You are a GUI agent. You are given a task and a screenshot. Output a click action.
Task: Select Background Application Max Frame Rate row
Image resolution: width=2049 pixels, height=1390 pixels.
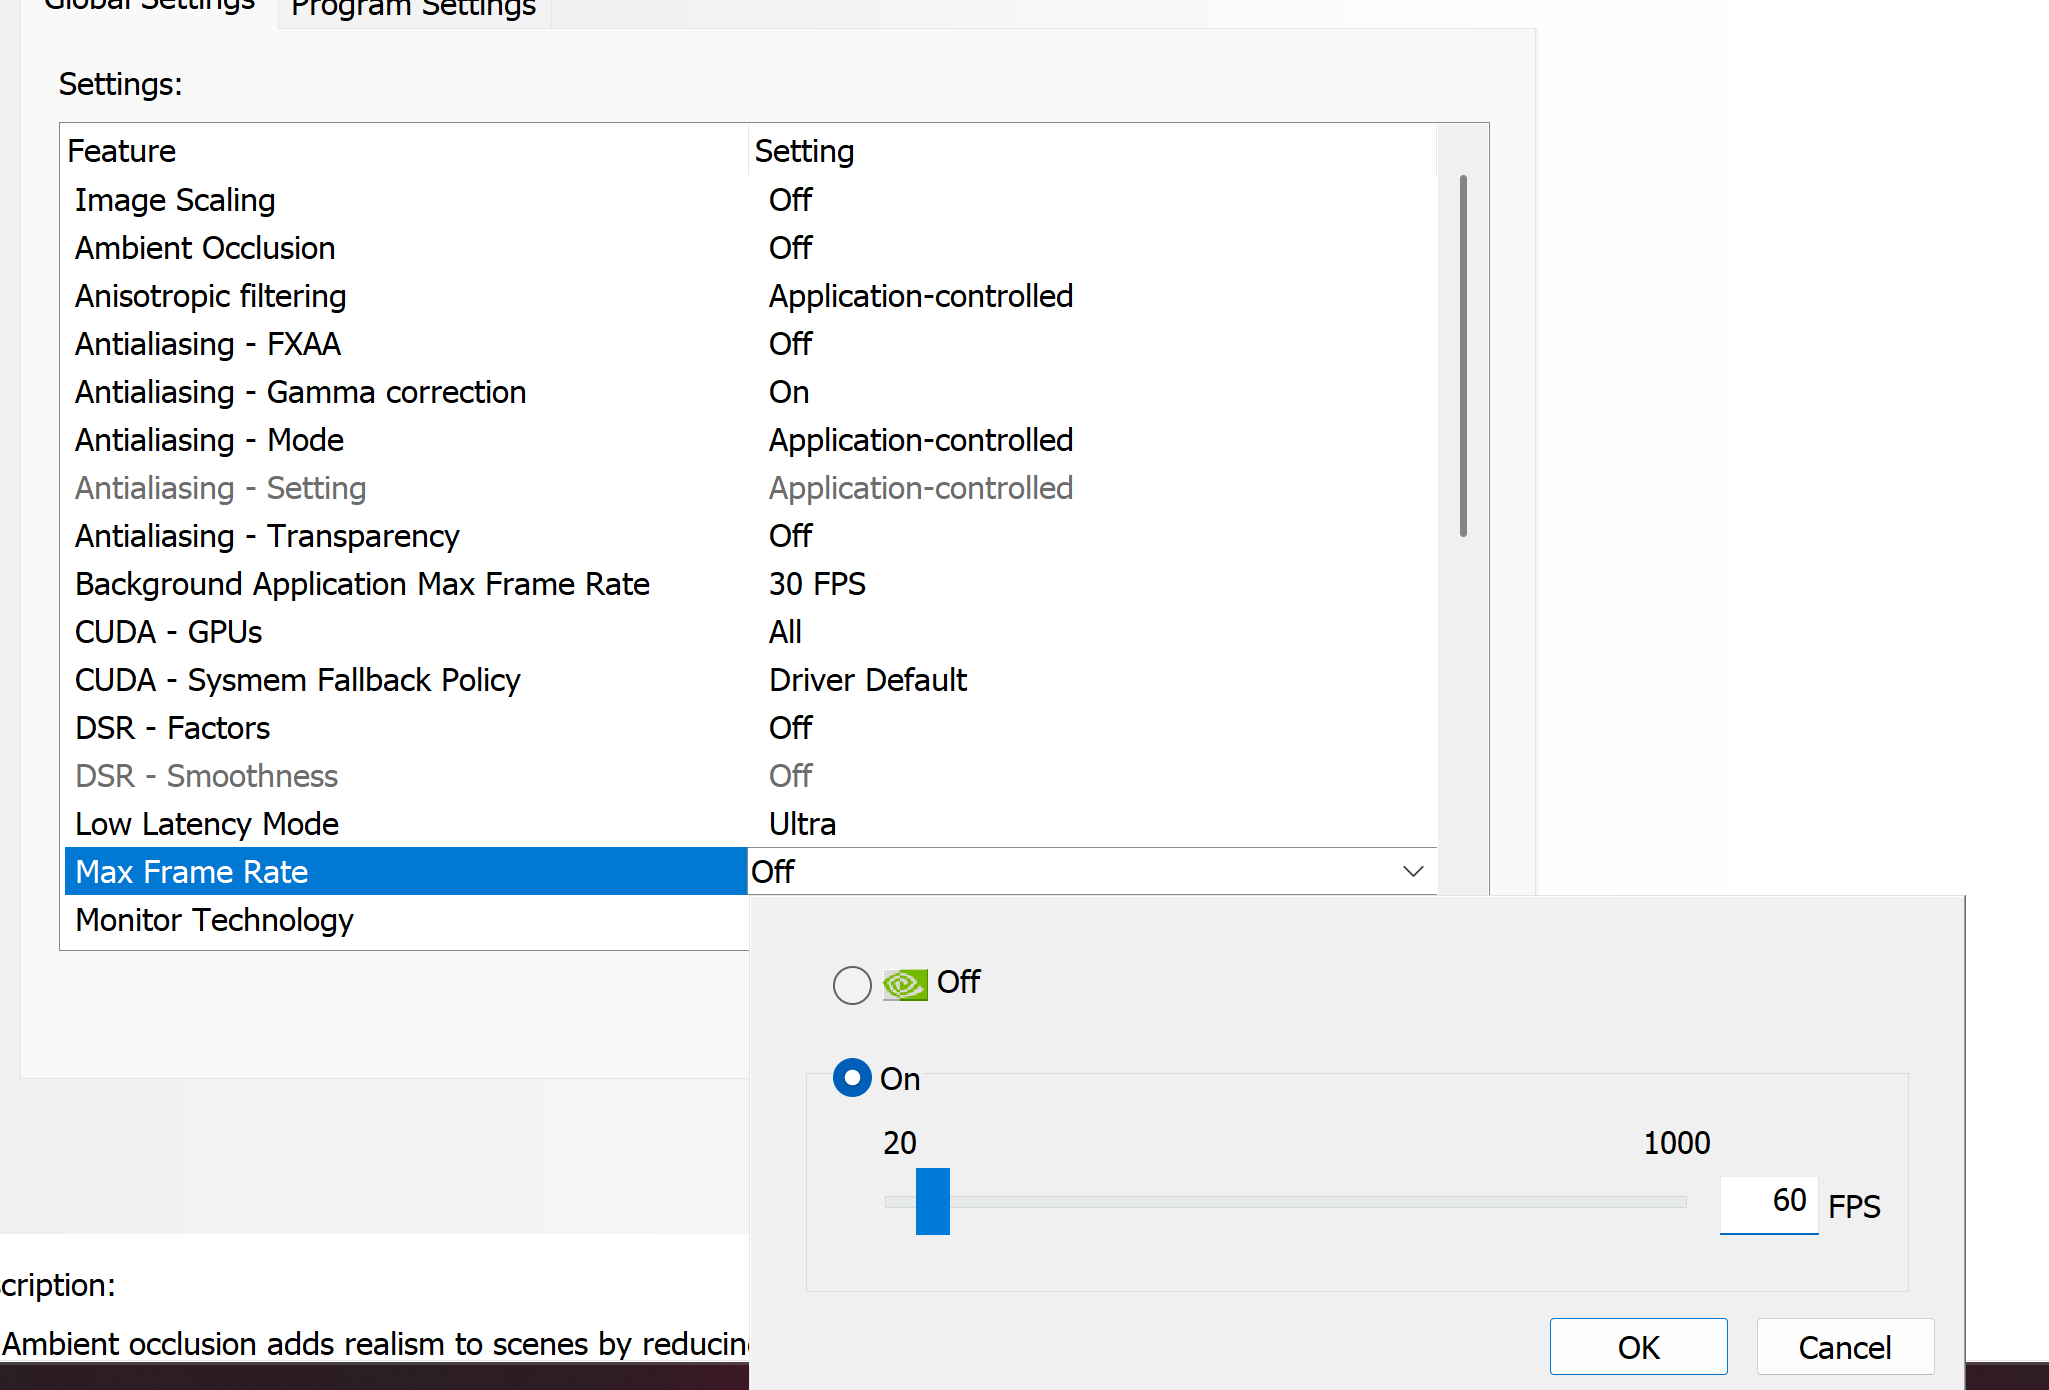362,584
